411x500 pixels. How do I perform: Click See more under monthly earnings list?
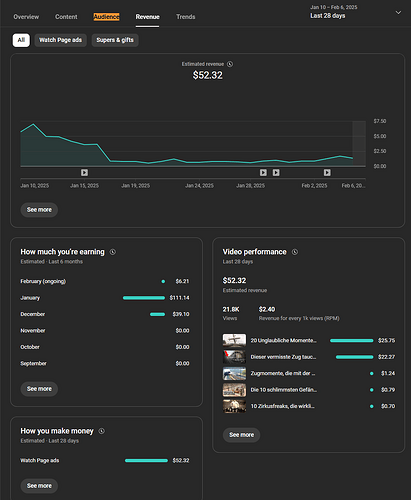coord(39,389)
